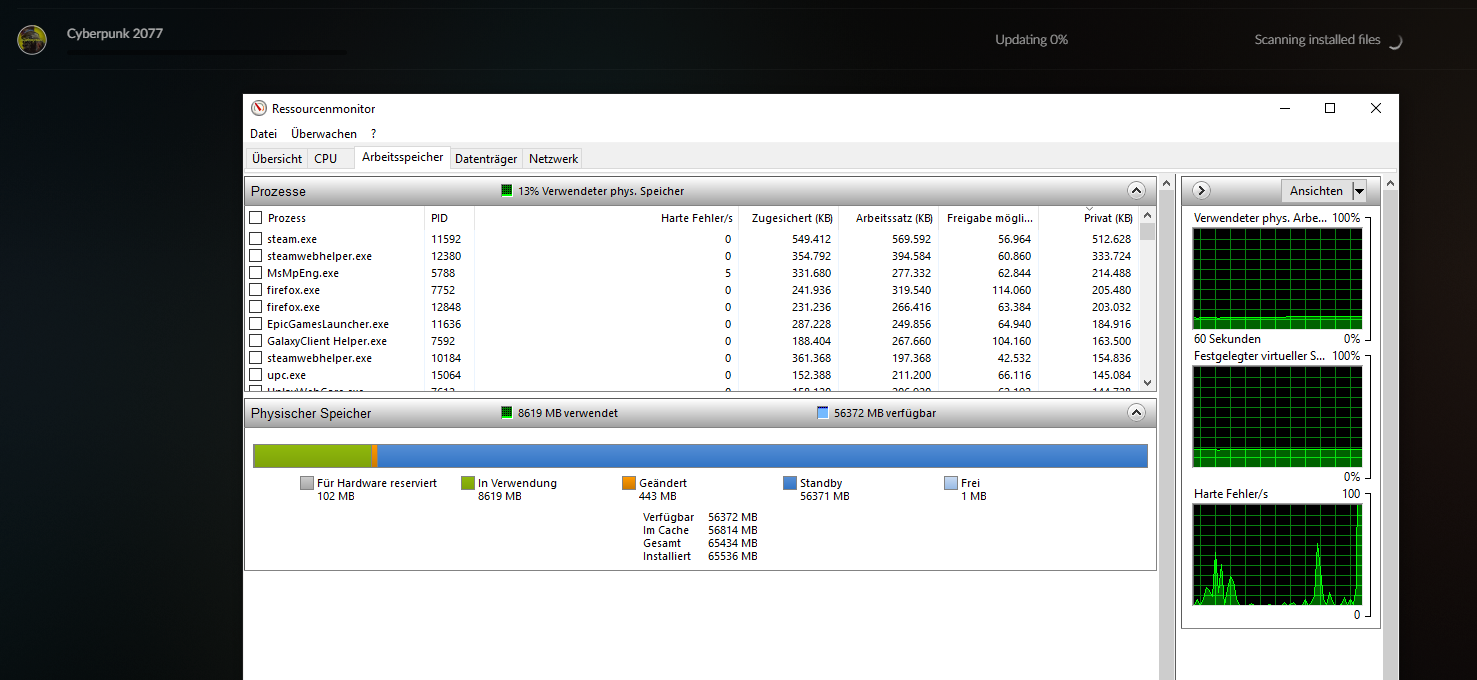This screenshot has width=1477, height=680.
Task: Sort by Freigabe mögli... column header
Action: tap(988, 218)
